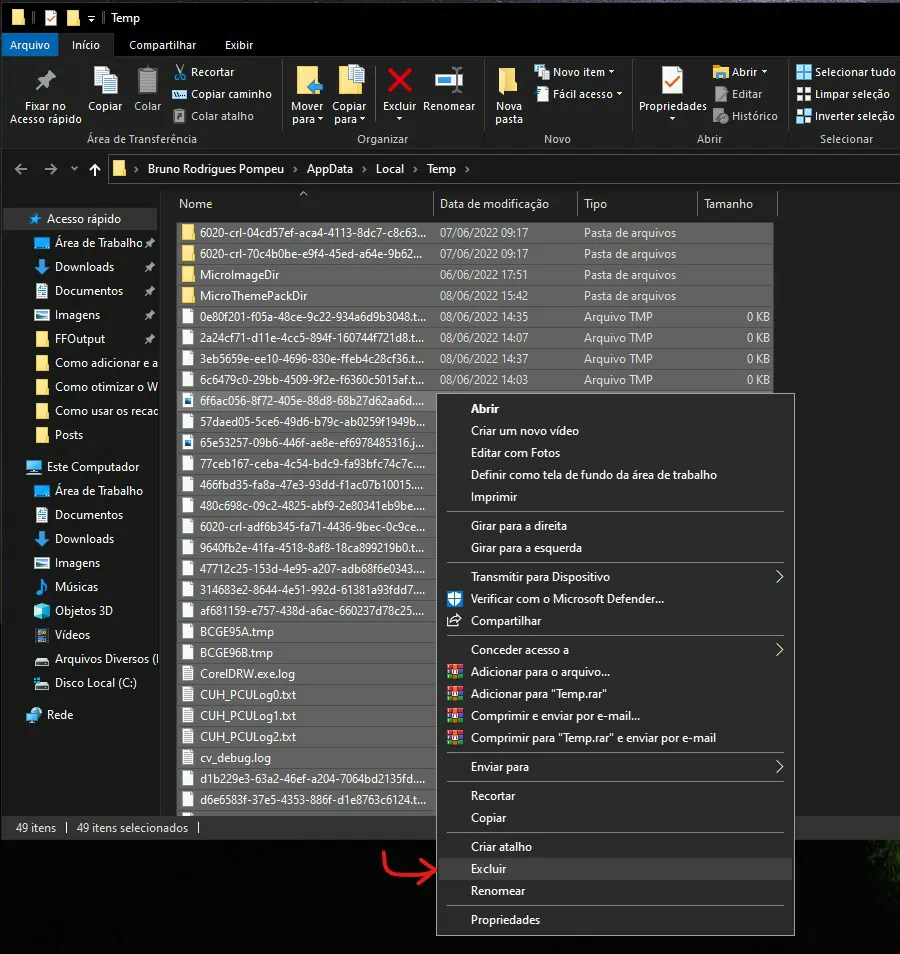Viewport: 900px width, 954px height.
Task: Click Inverter seleção in the ribbon
Action: click(846, 116)
